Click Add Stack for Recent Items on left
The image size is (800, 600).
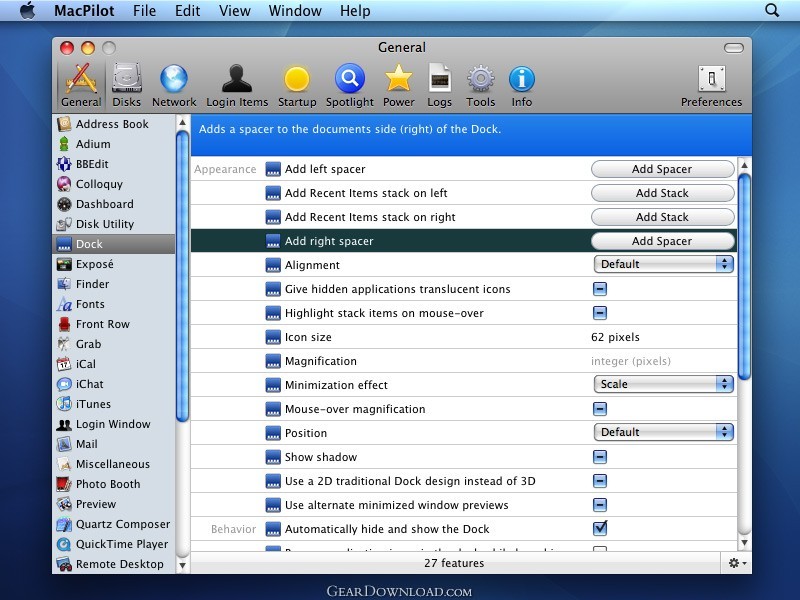tap(662, 193)
